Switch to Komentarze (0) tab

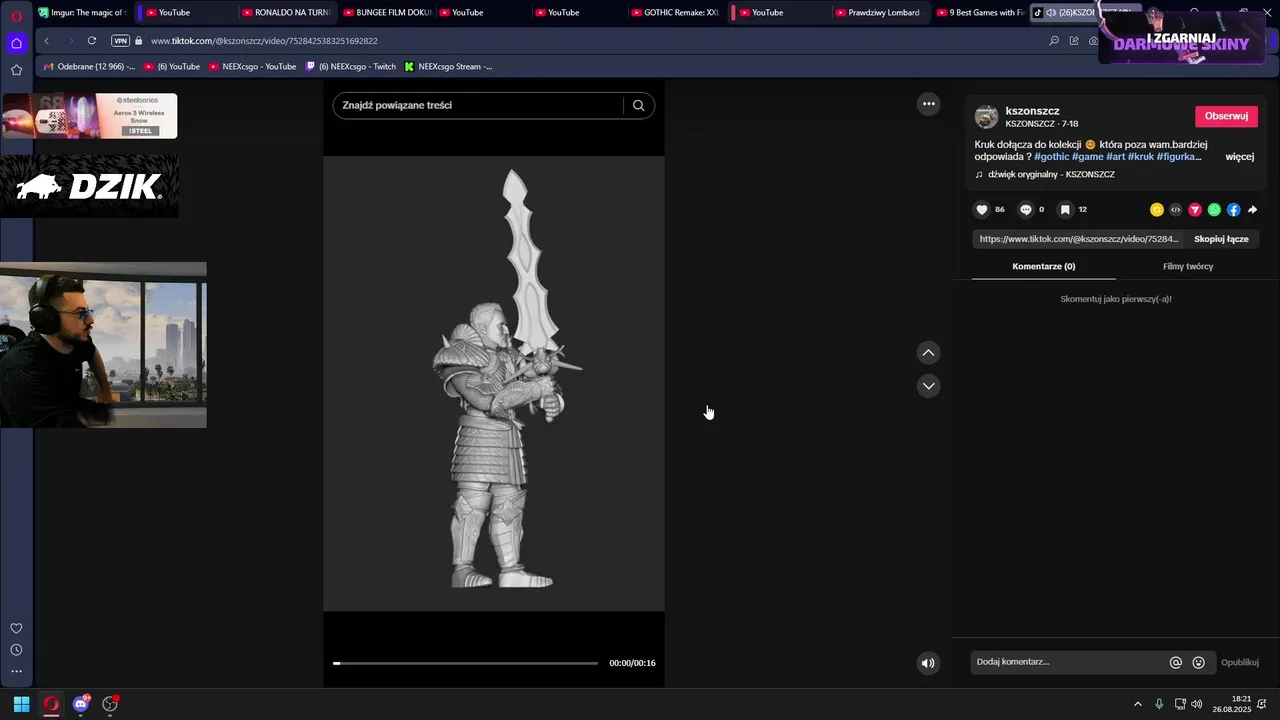[x=1043, y=267]
